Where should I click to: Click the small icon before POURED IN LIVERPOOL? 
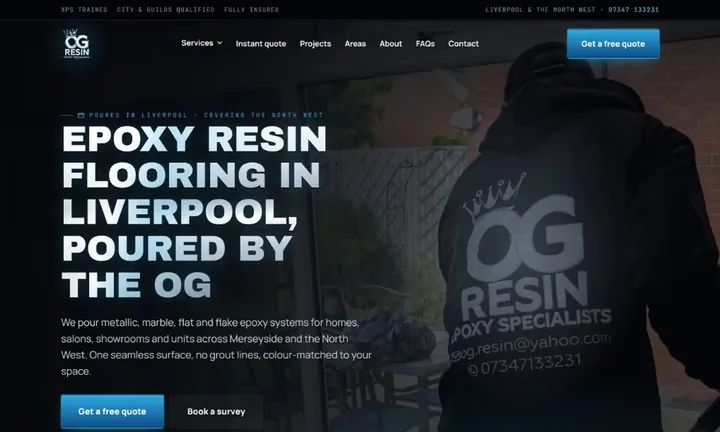click(81, 115)
